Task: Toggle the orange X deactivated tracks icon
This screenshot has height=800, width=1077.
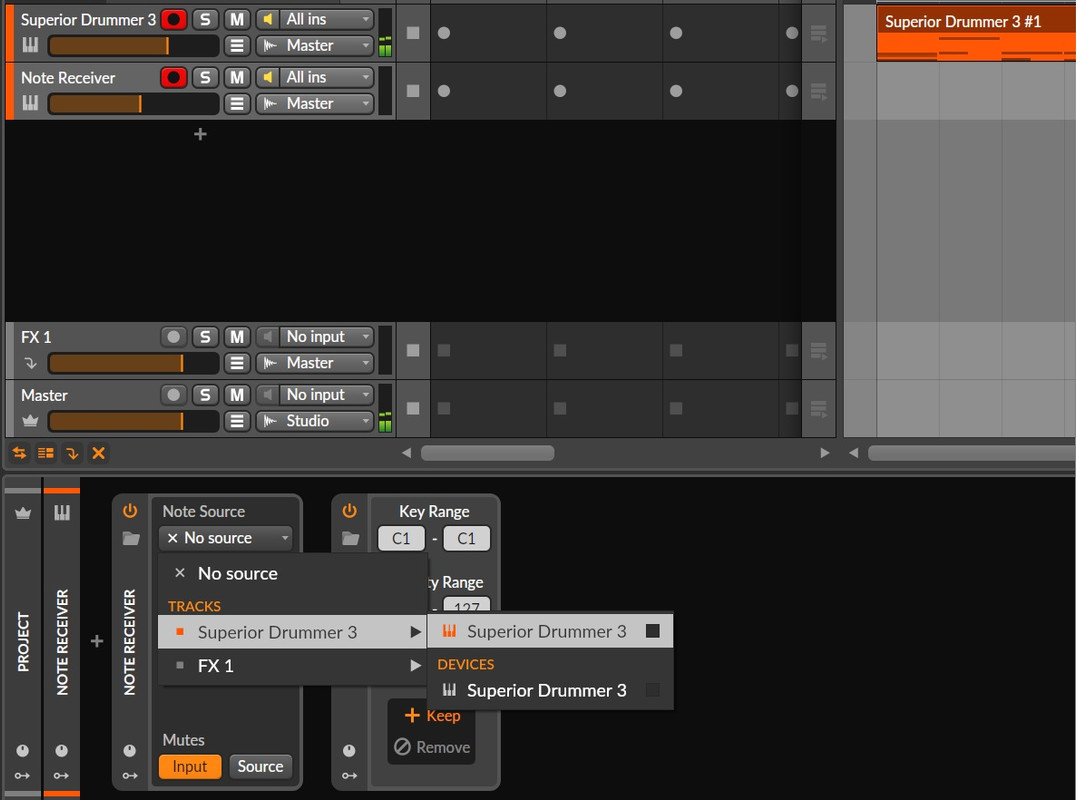Action: [x=98, y=453]
